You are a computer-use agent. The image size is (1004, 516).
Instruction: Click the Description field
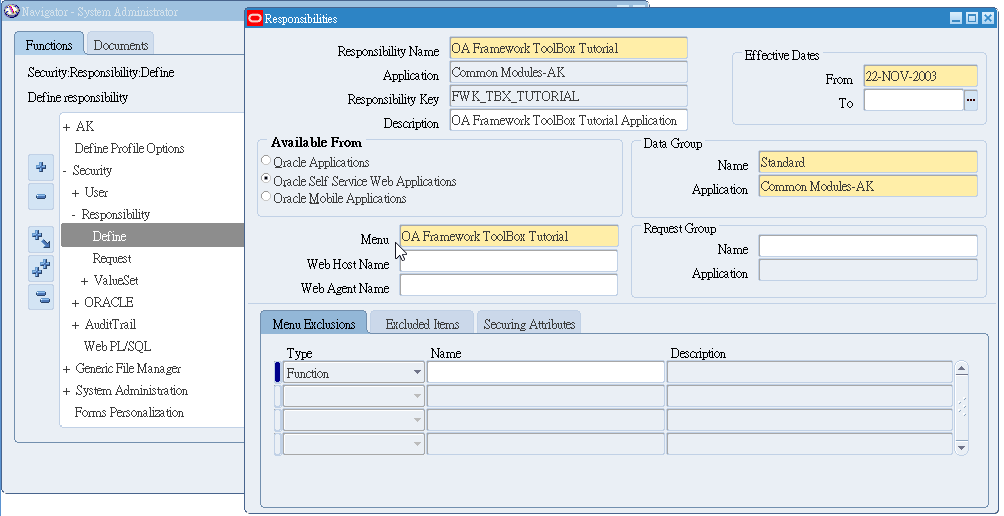[569, 120]
